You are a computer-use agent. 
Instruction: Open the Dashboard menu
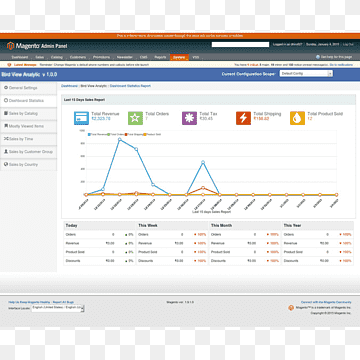[x=20, y=57]
